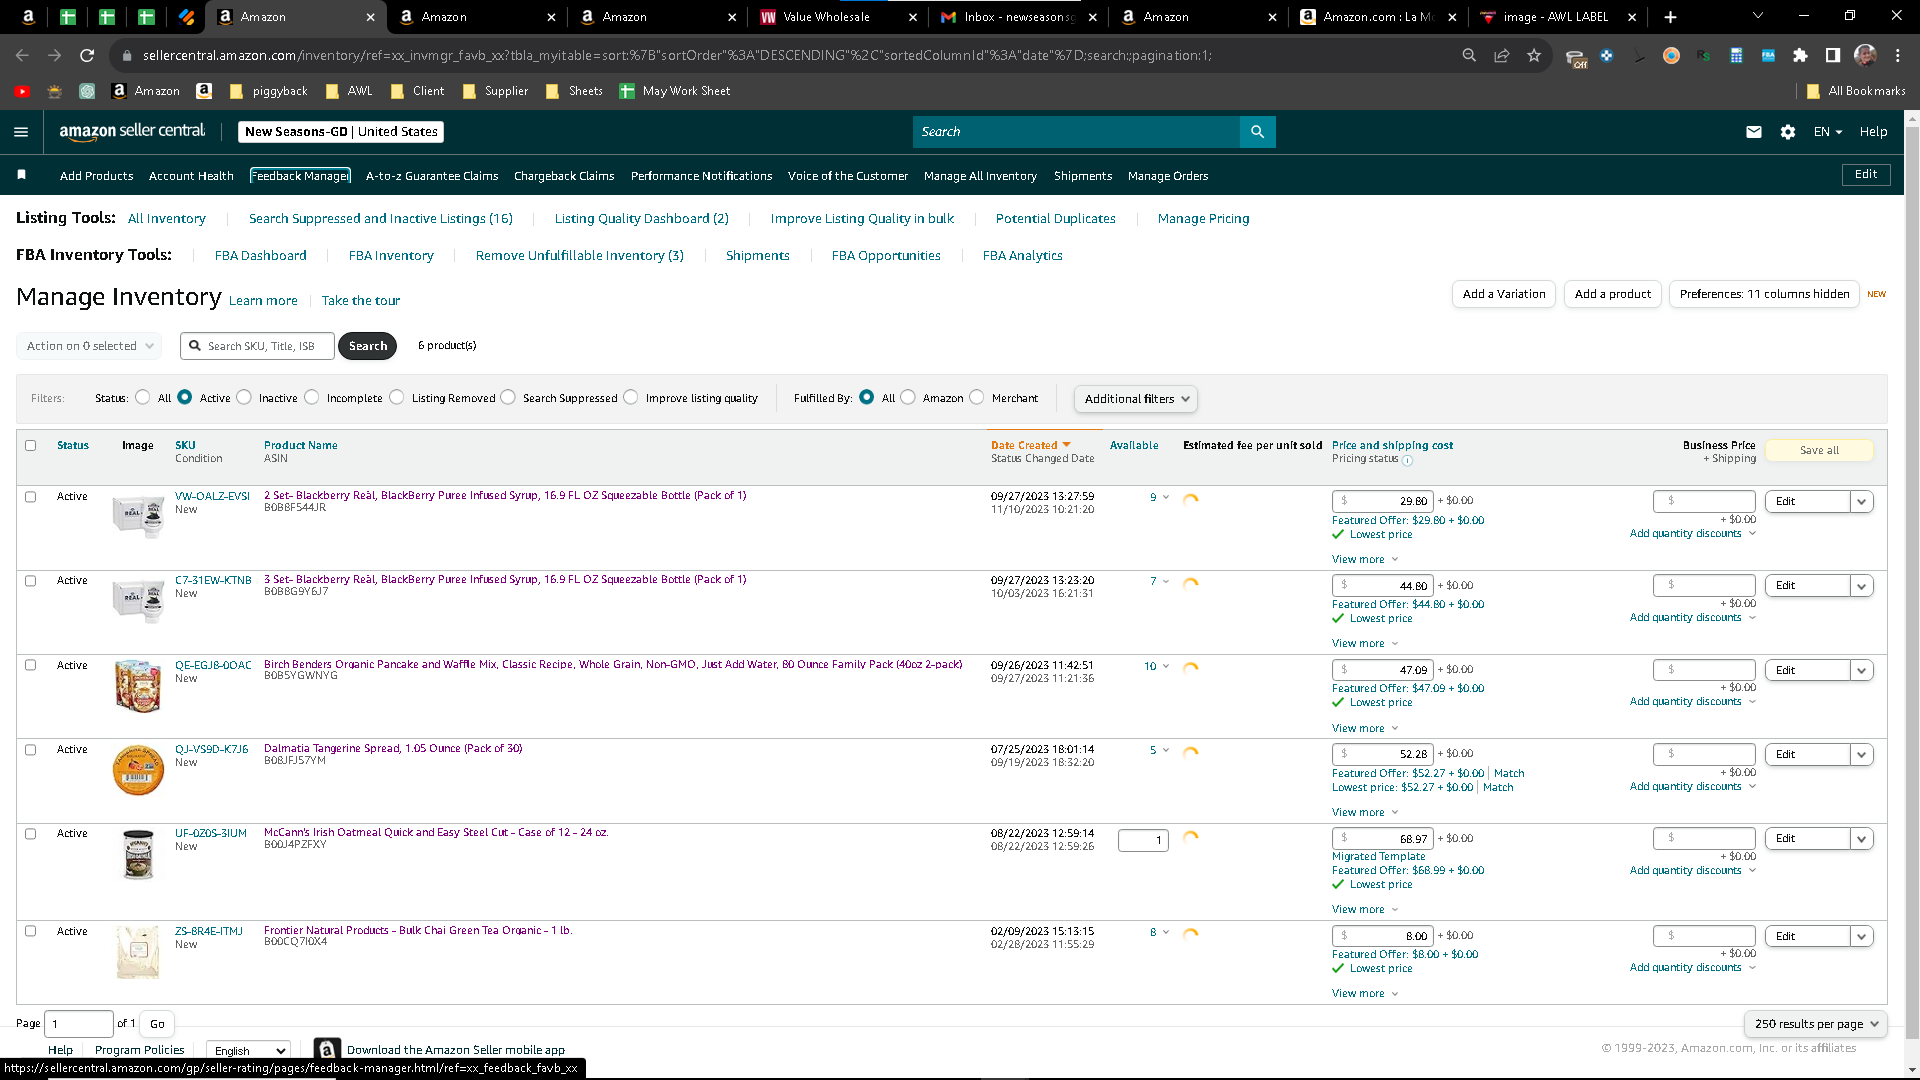Open the Chrome three-dot menu

[1898, 56]
